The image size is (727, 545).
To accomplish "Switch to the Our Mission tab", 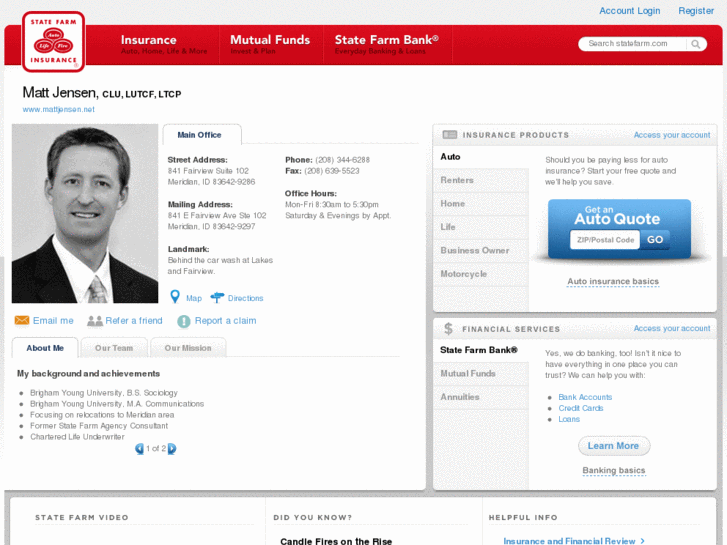I will coord(188,348).
